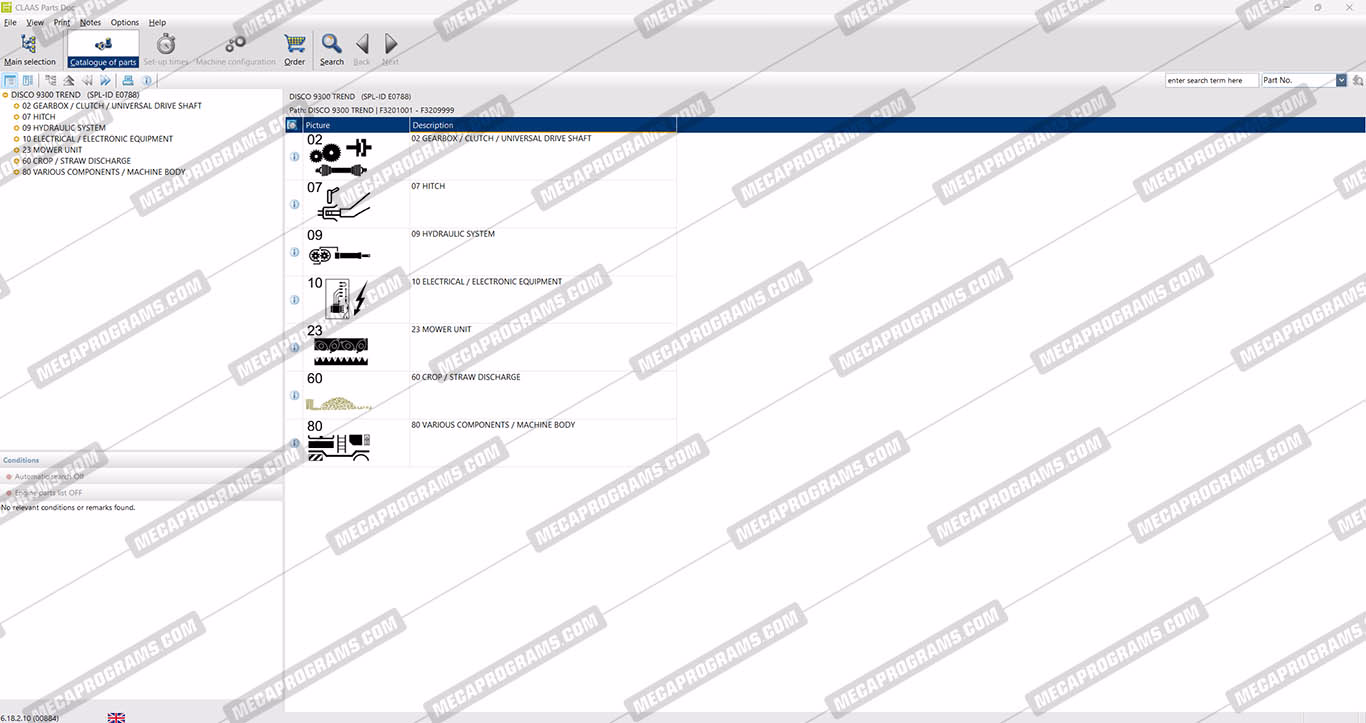Launch Search with the magnifier icon
The image size is (1366, 723).
pos(332,50)
